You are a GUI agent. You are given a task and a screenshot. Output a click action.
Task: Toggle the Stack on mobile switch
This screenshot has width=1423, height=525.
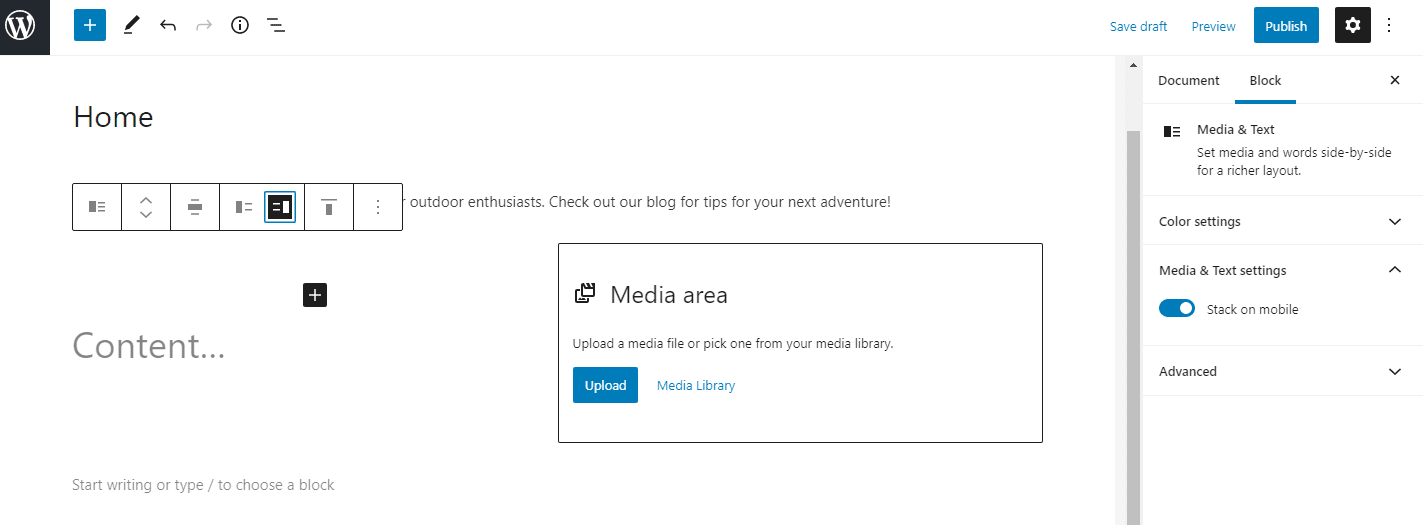click(1177, 309)
